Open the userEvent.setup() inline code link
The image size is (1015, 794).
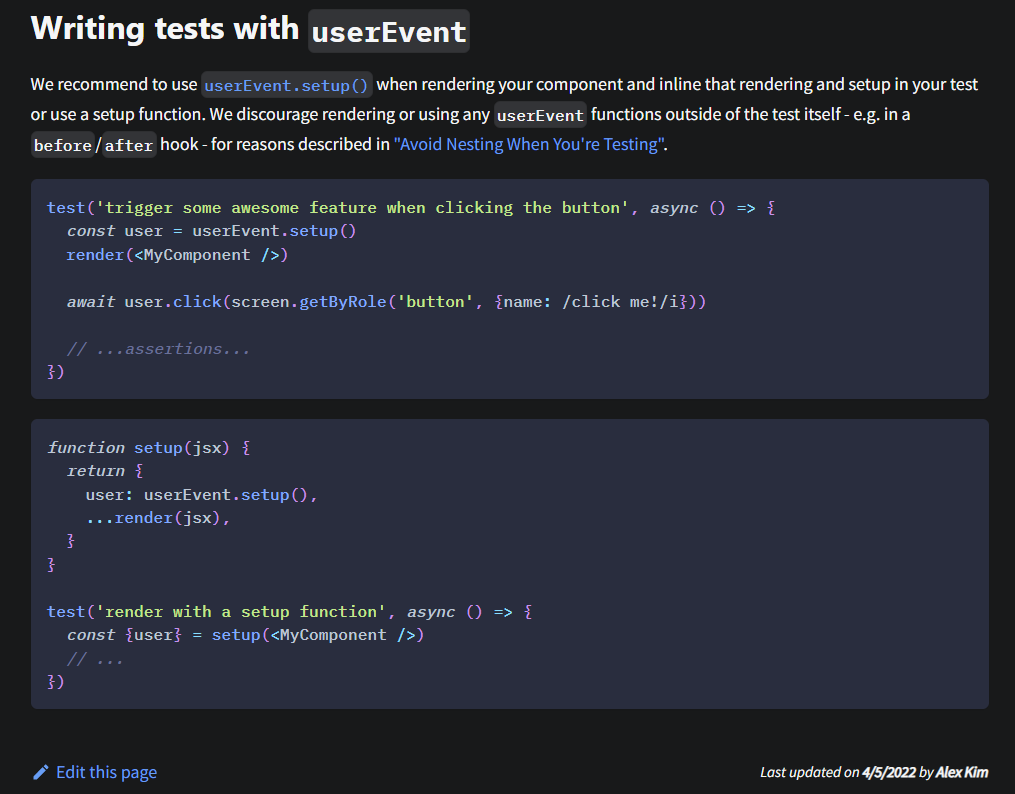[x=286, y=85]
